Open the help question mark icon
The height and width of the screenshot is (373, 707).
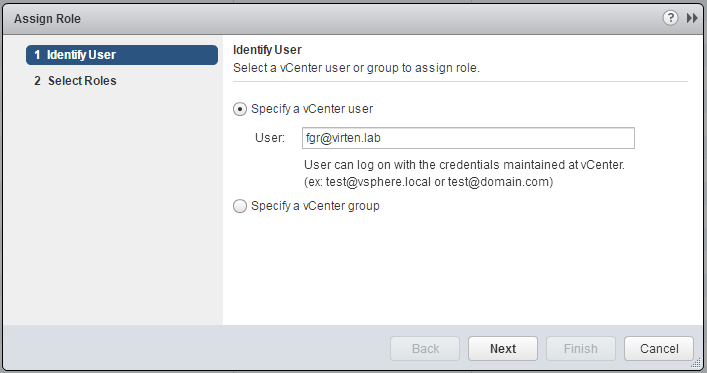click(x=670, y=18)
